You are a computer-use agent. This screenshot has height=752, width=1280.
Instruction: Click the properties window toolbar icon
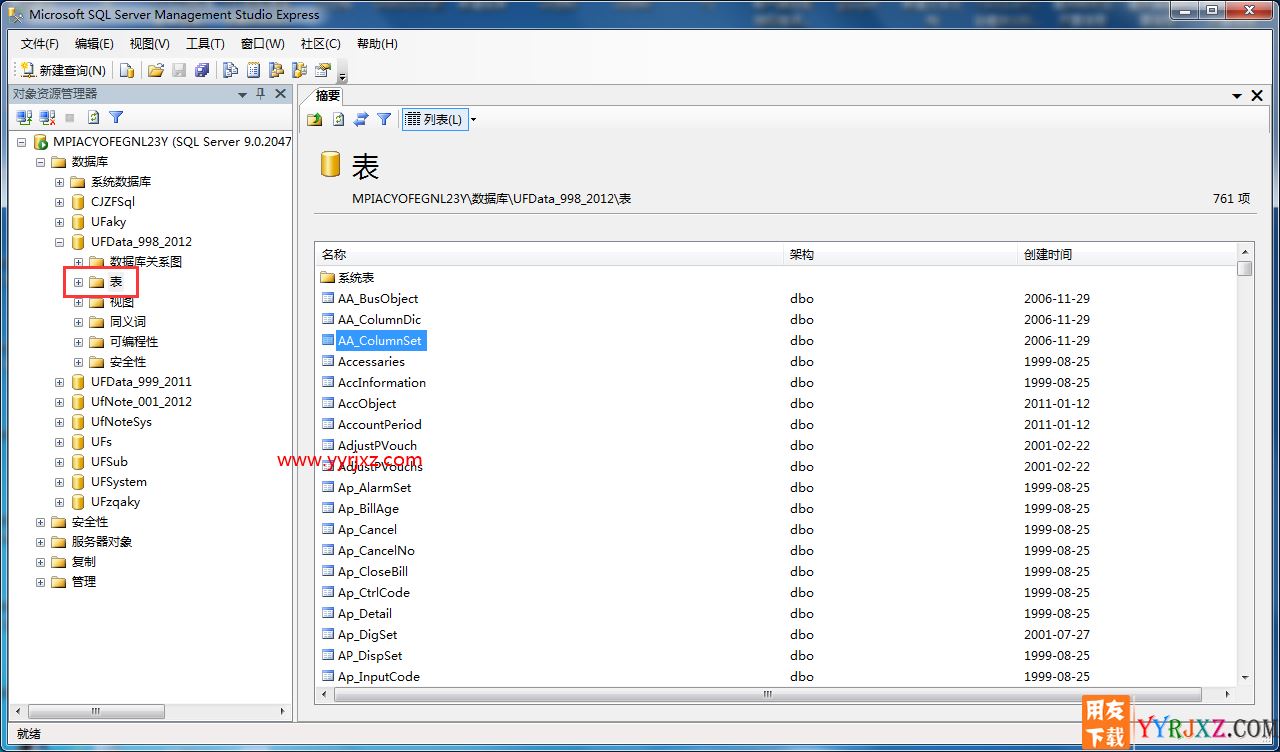pos(322,70)
